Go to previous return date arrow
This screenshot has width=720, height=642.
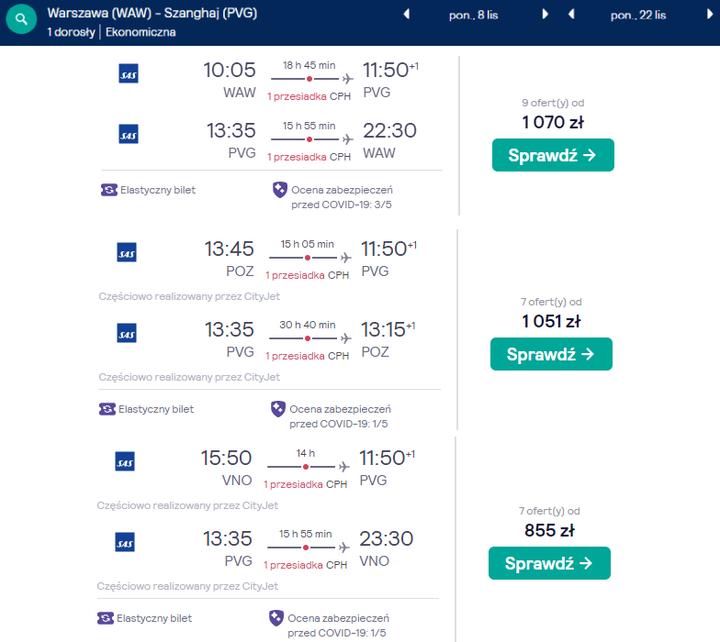click(571, 15)
